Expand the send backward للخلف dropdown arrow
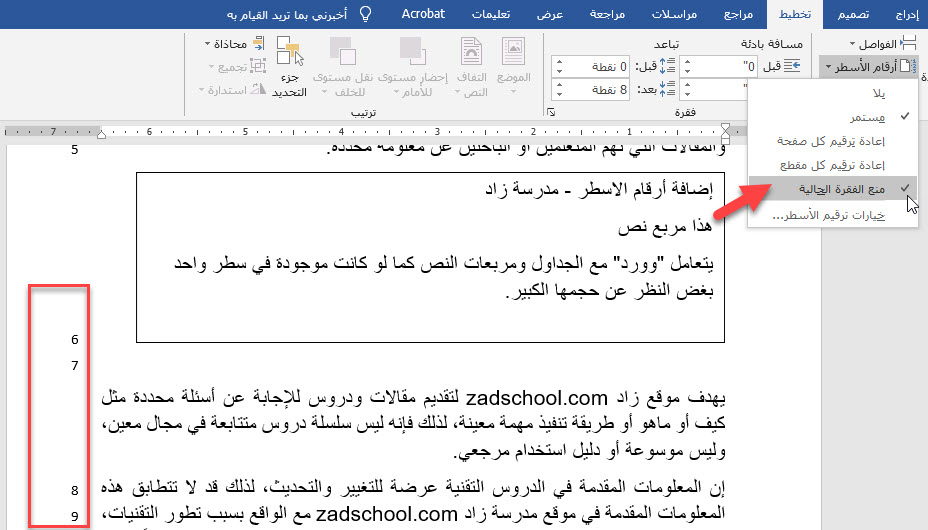Image resolution: width=928 pixels, height=530 pixels. (324, 92)
